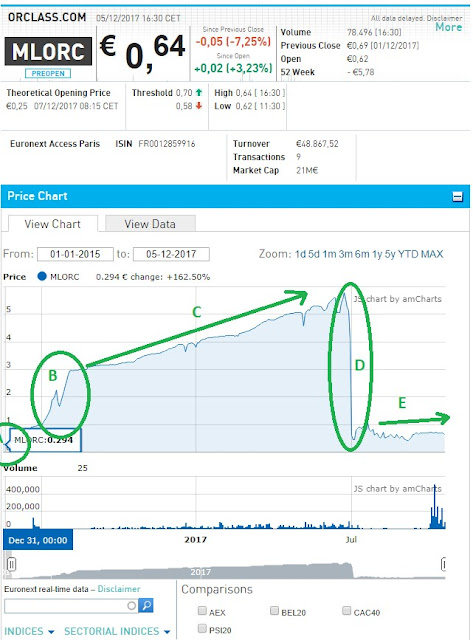Click the More link
The image size is (473, 640).
(449, 27)
